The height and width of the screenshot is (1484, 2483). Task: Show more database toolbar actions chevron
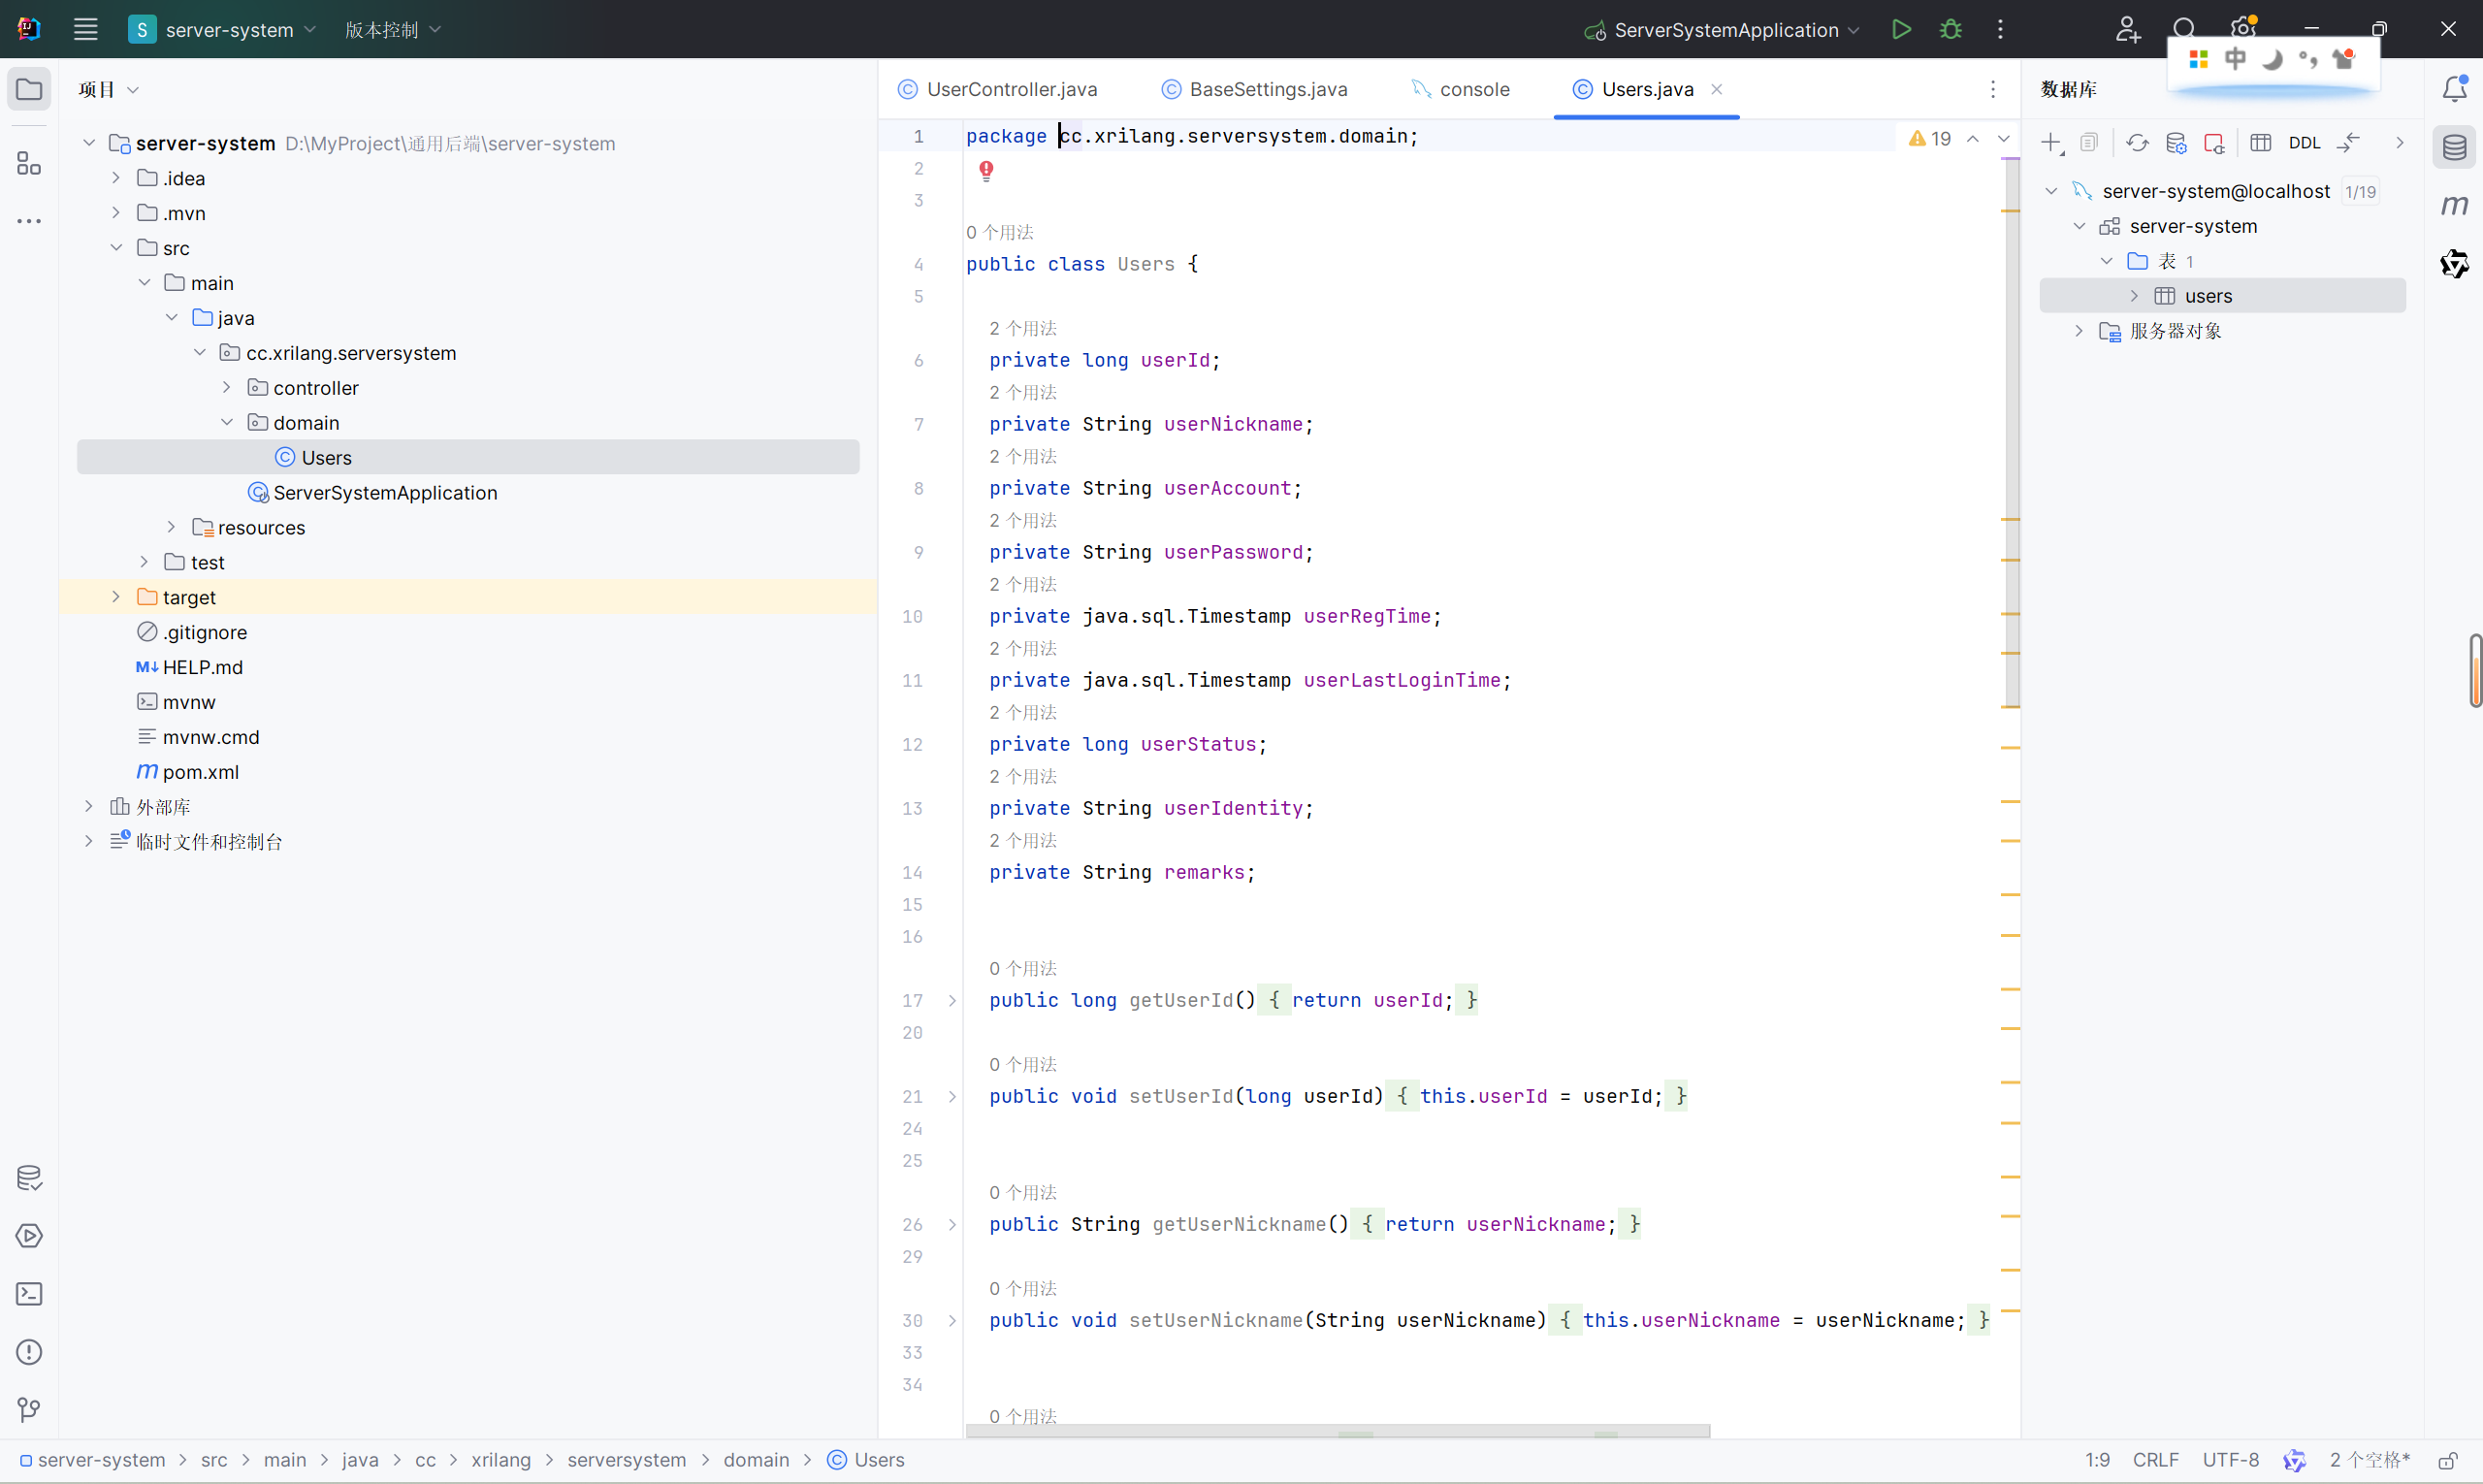click(2399, 143)
